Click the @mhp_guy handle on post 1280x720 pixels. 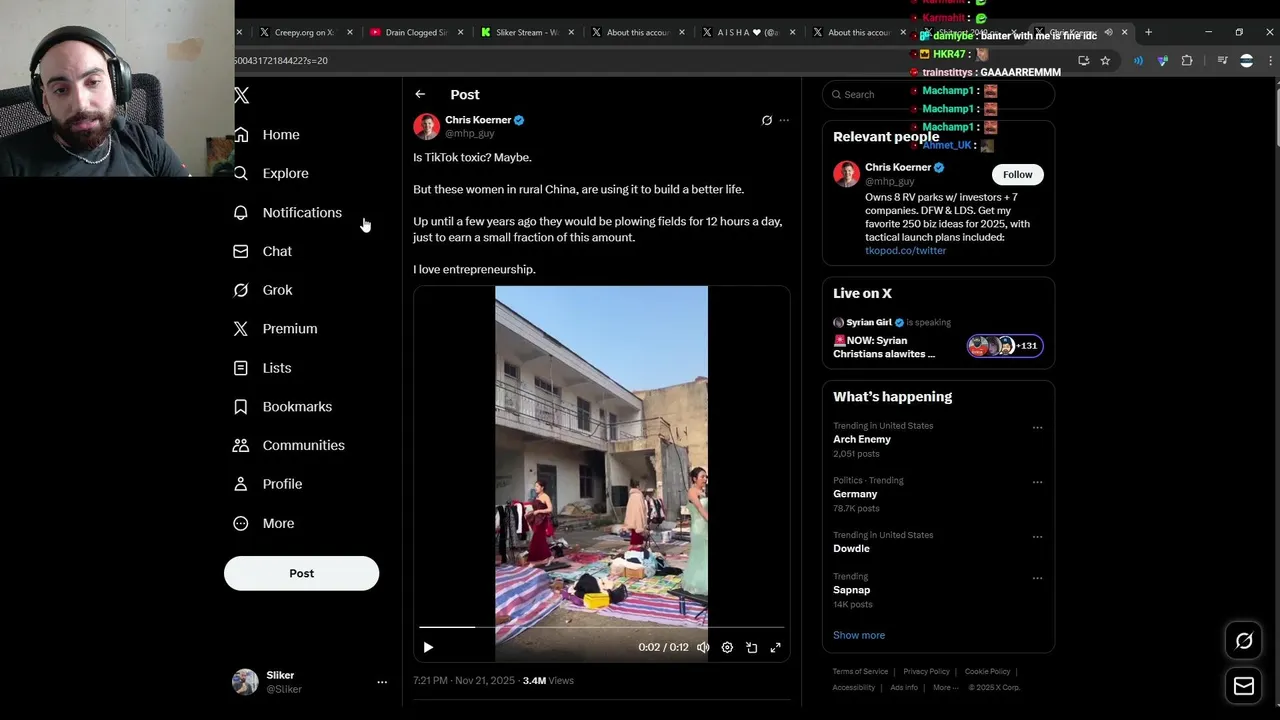pos(469,133)
